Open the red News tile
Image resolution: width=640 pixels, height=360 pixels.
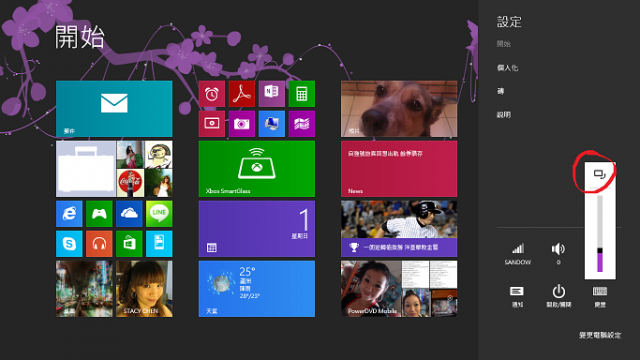pos(399,169)
